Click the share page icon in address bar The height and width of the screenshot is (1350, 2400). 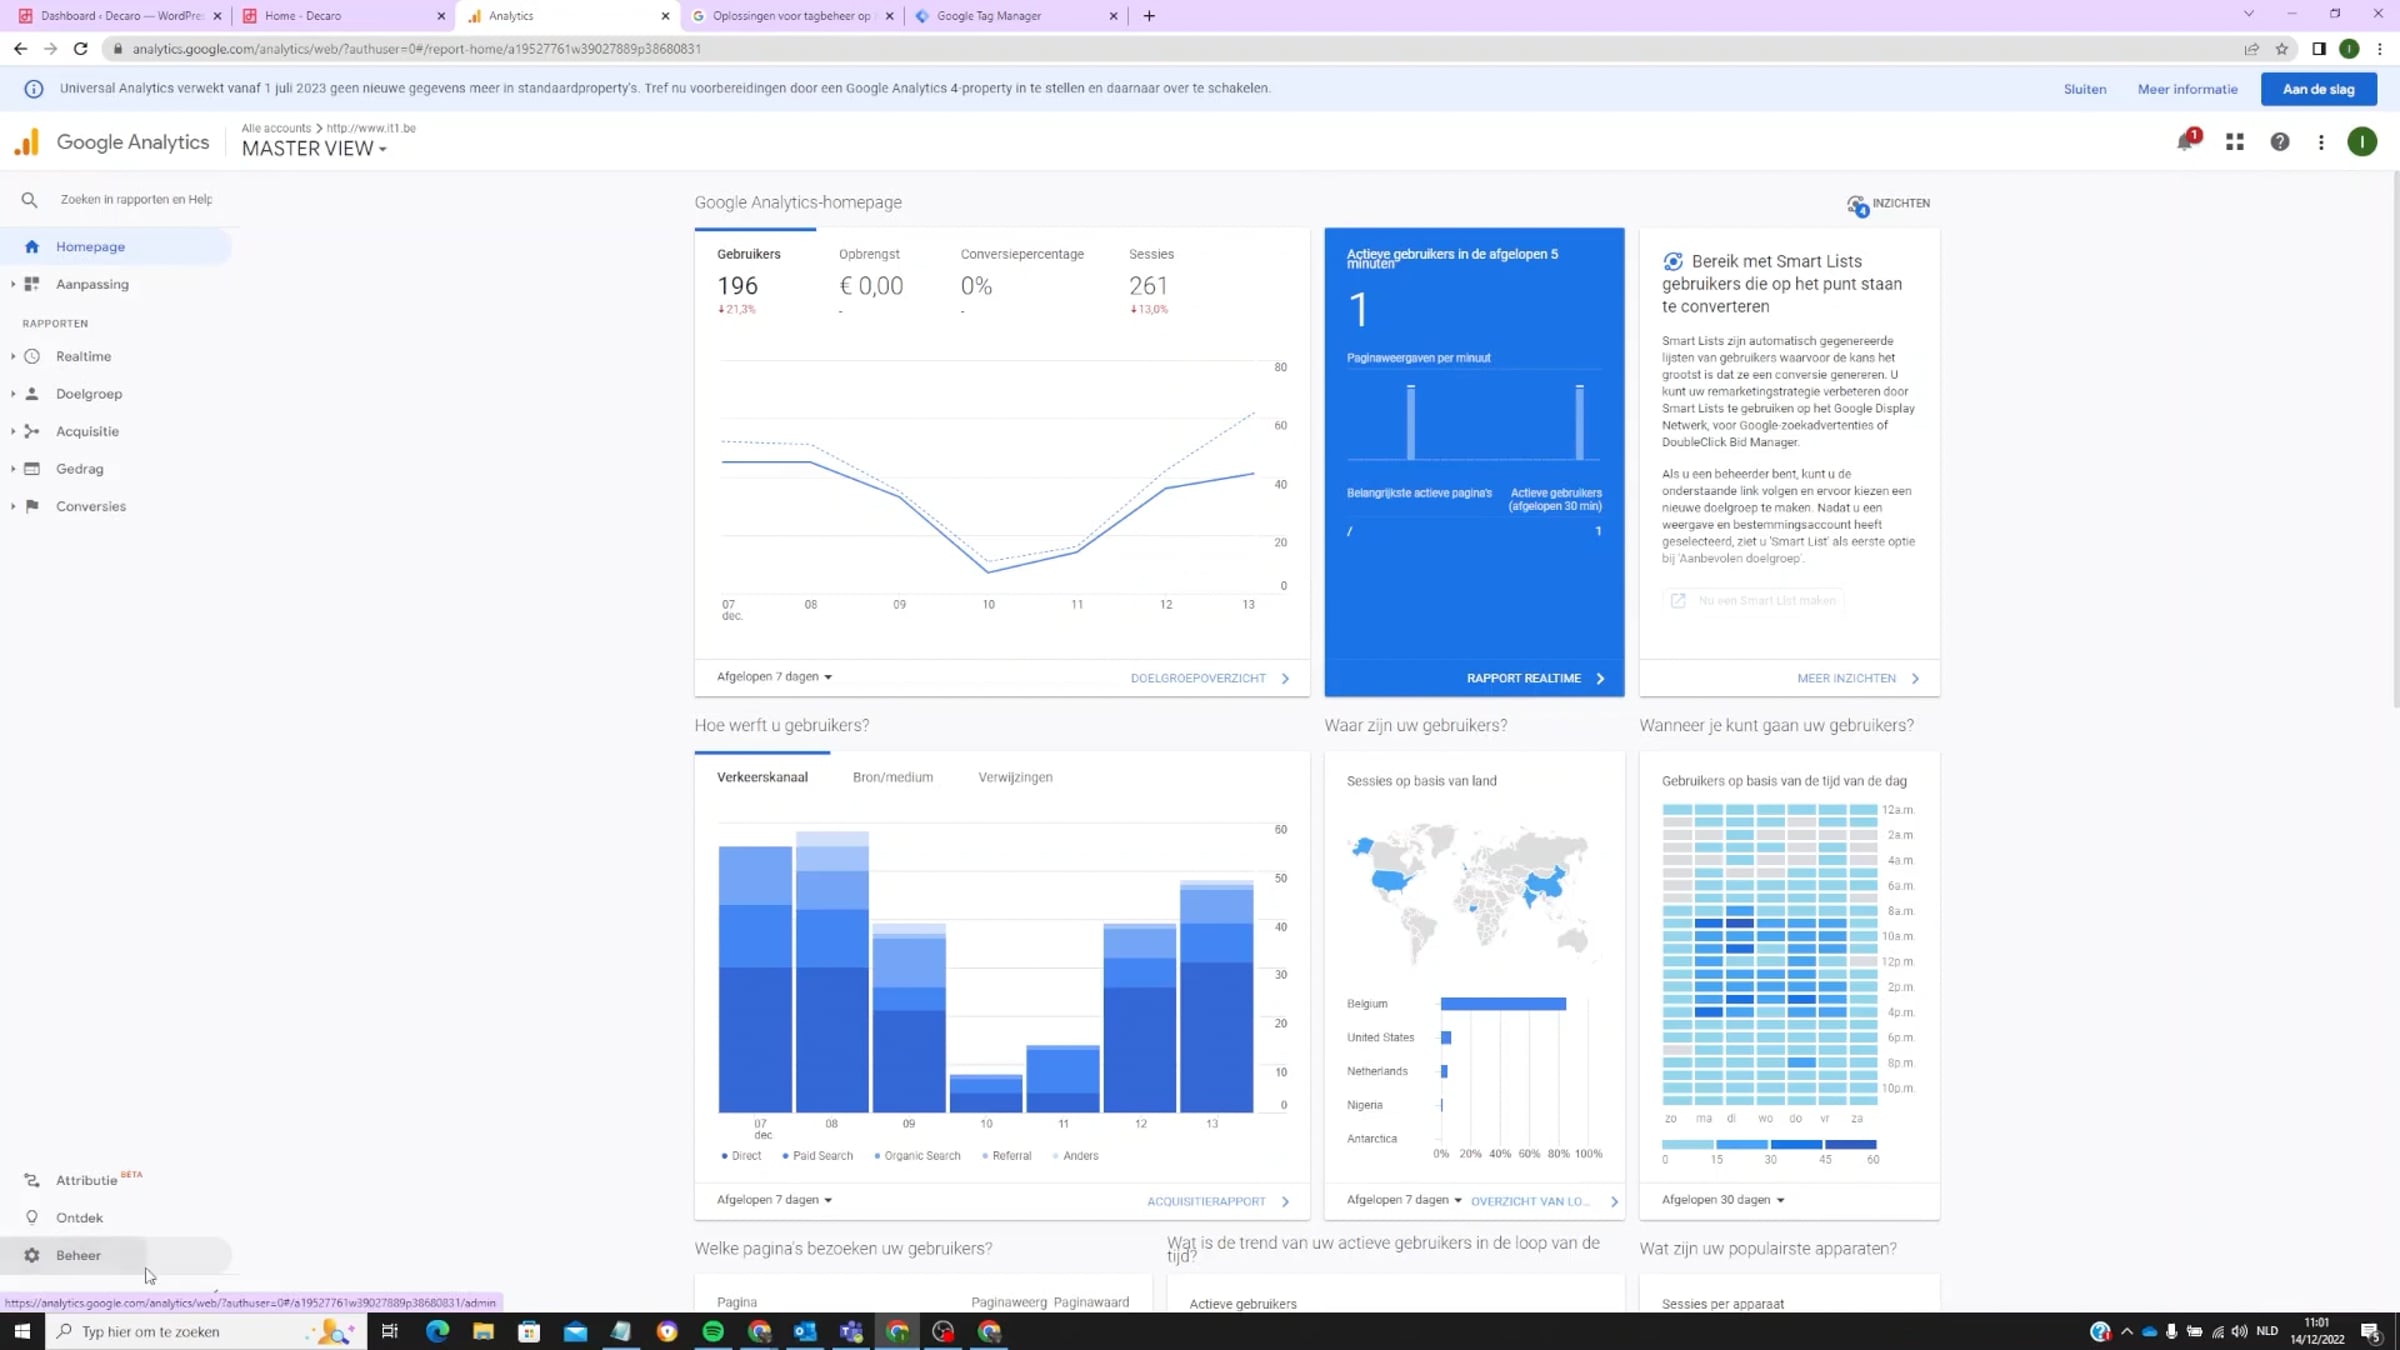click(2252, 49)
